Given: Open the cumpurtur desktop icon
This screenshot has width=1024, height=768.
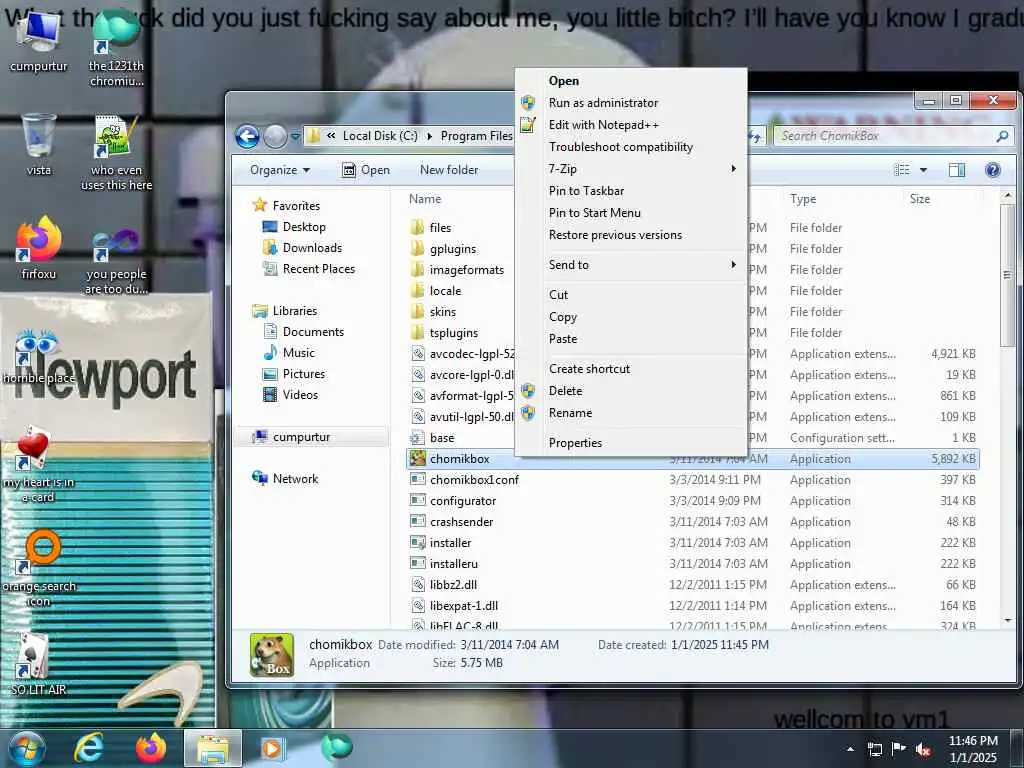Looking at the screenshot, I should click(x=38, y=42).
